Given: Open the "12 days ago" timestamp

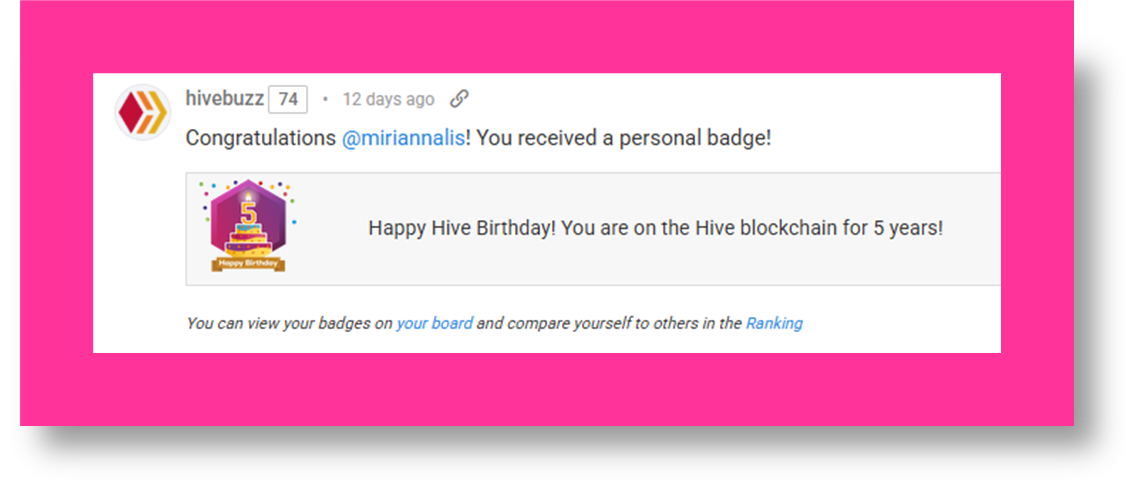Looking at the screenshot, I should click(x=388, y=99).
